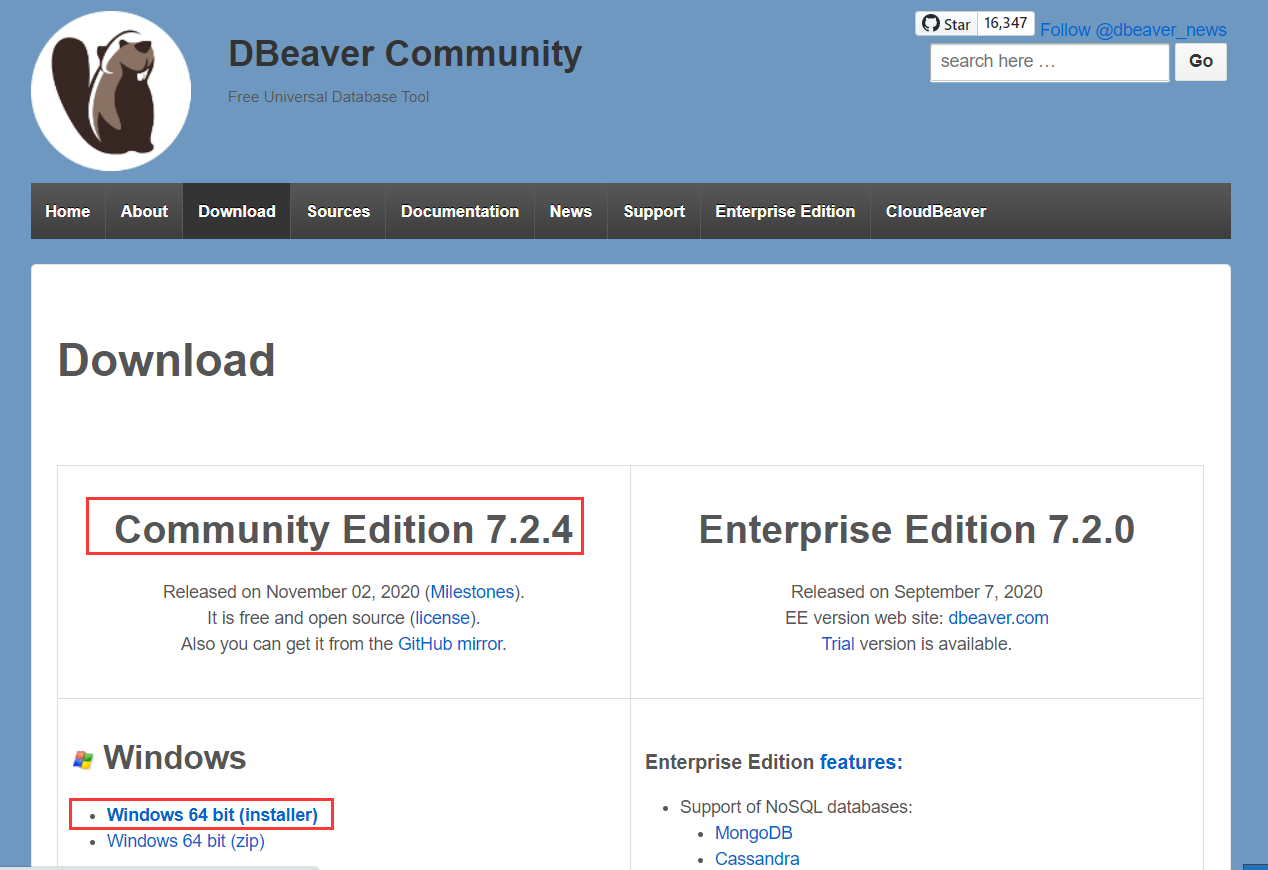This screenshot has height=870, width=1268.
Task: Open the About page
Action: 143,211
